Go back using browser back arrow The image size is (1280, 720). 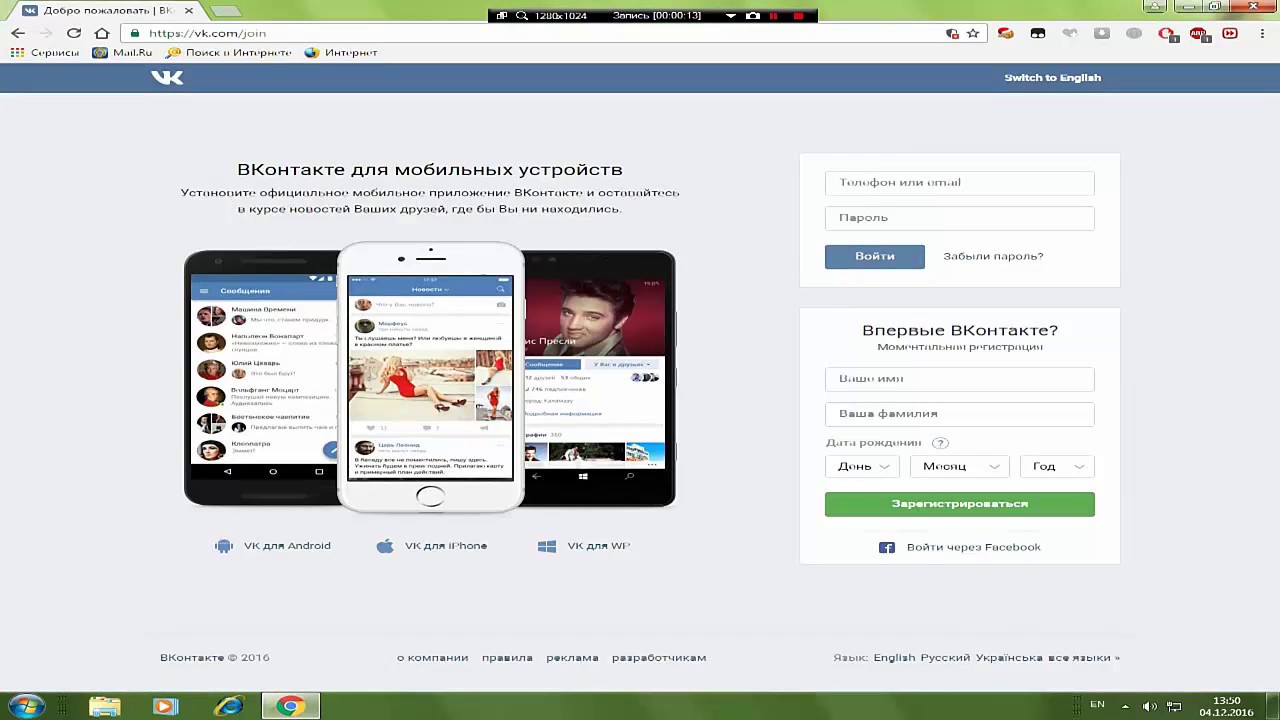[x=18, y=33]
